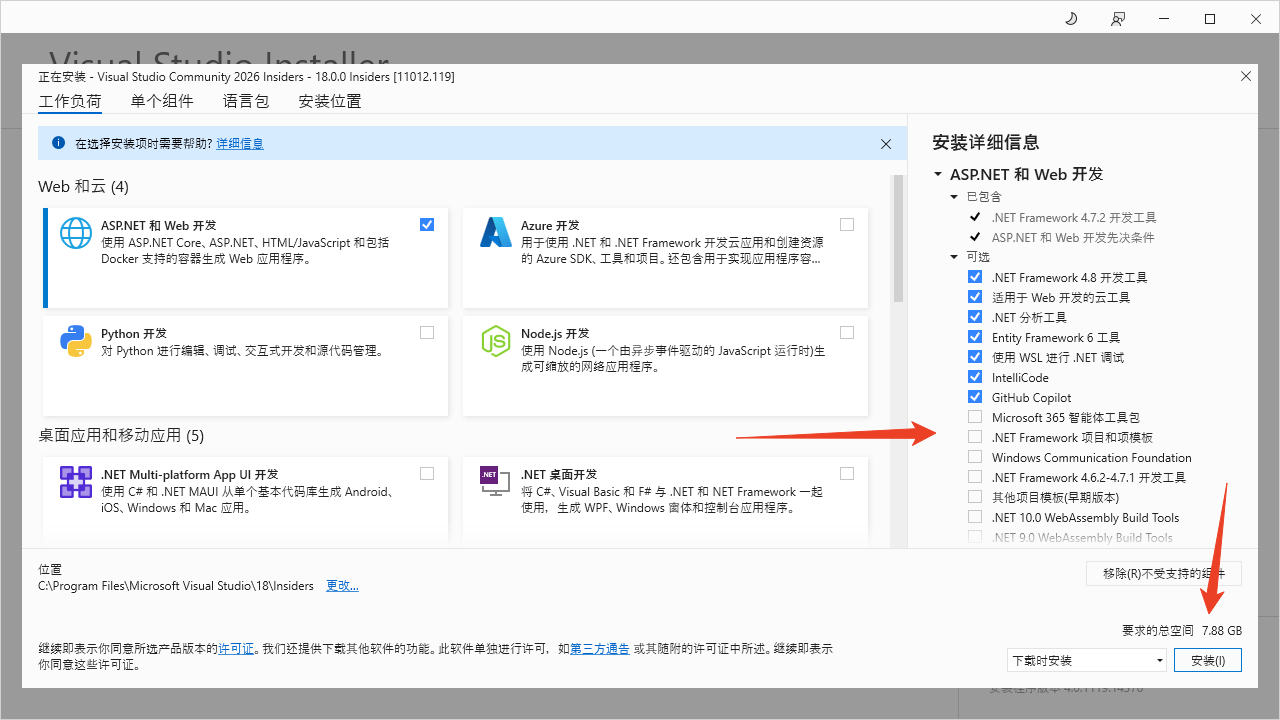
Task: Click the install path C:\Program Files text
Action: point(176,586)
